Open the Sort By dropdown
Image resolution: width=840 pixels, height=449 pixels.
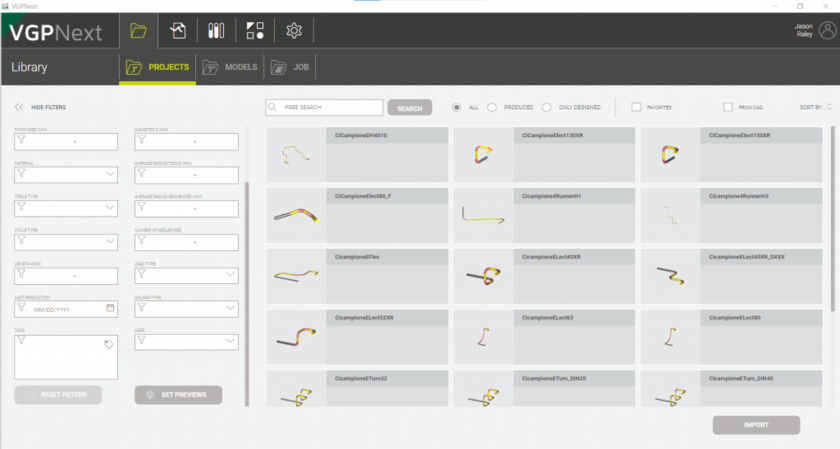tap(814, 107)
